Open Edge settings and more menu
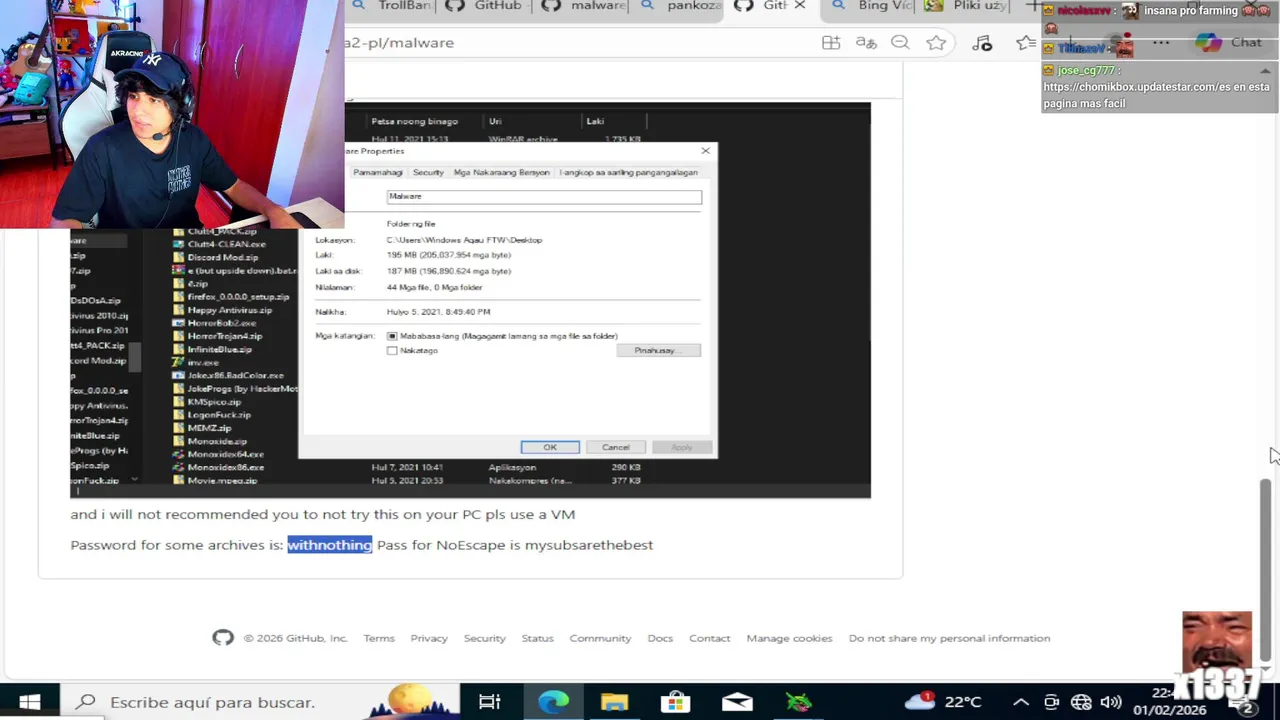This screenshot has height=720, width=1280. click(x=1161, y=42)
